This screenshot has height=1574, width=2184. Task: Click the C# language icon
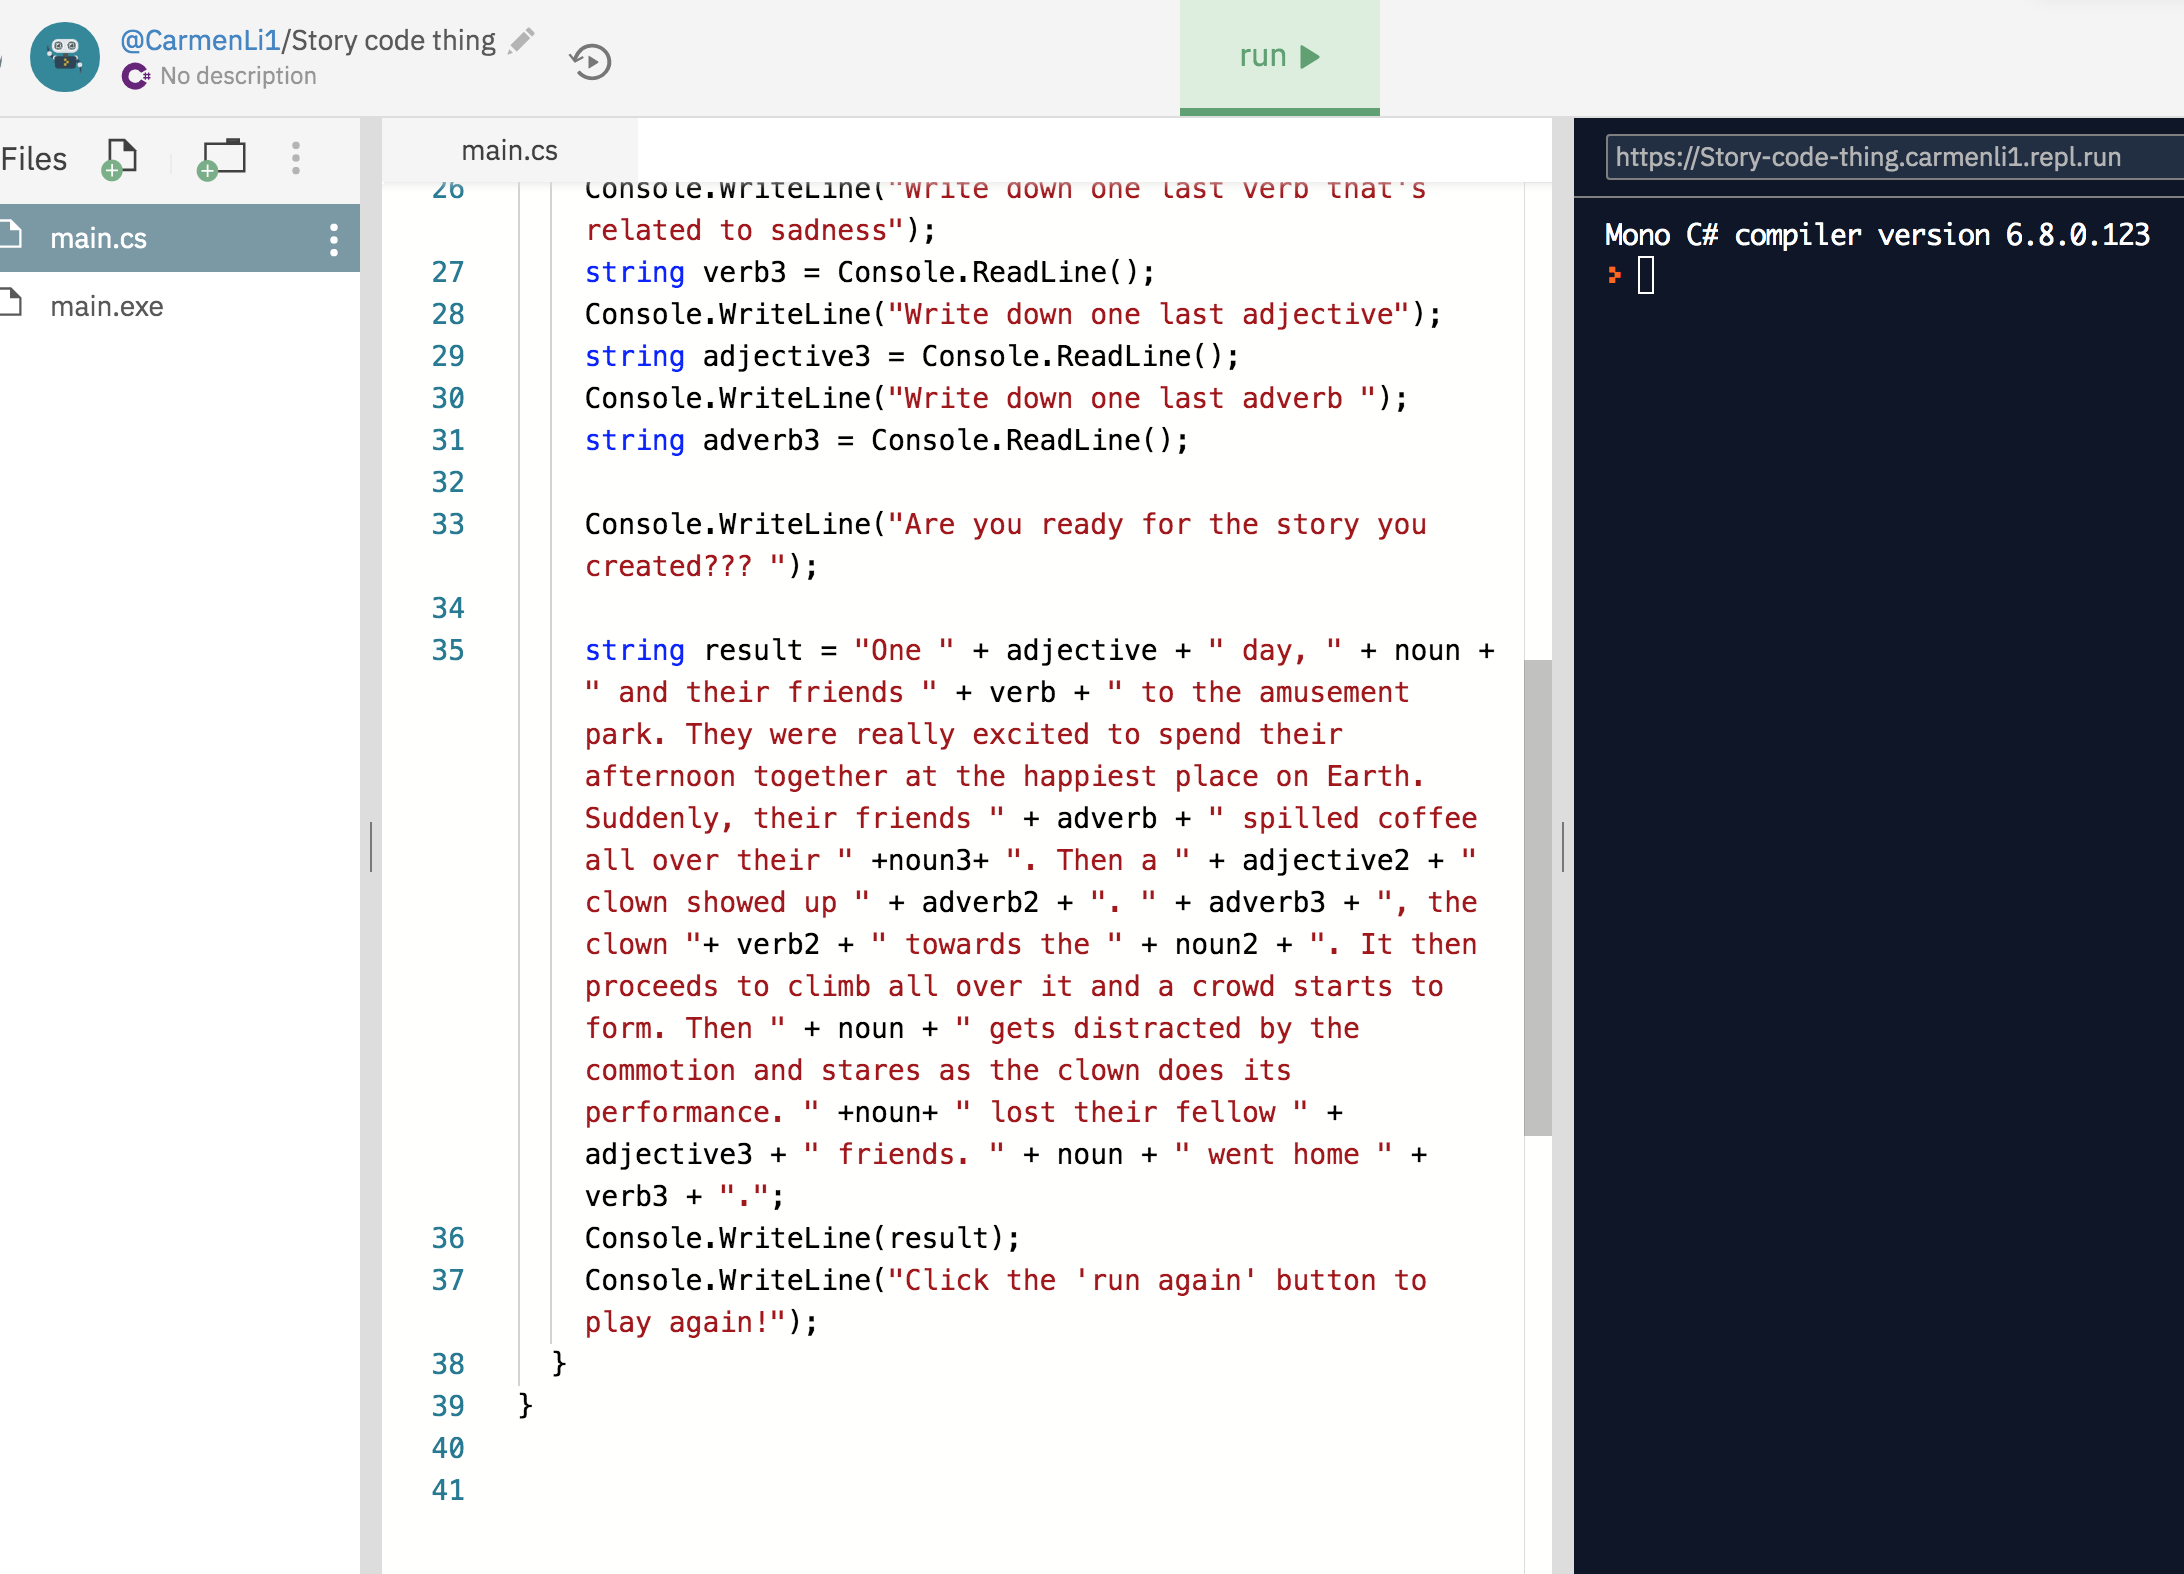pyautogui.click(x=135, y=76)
